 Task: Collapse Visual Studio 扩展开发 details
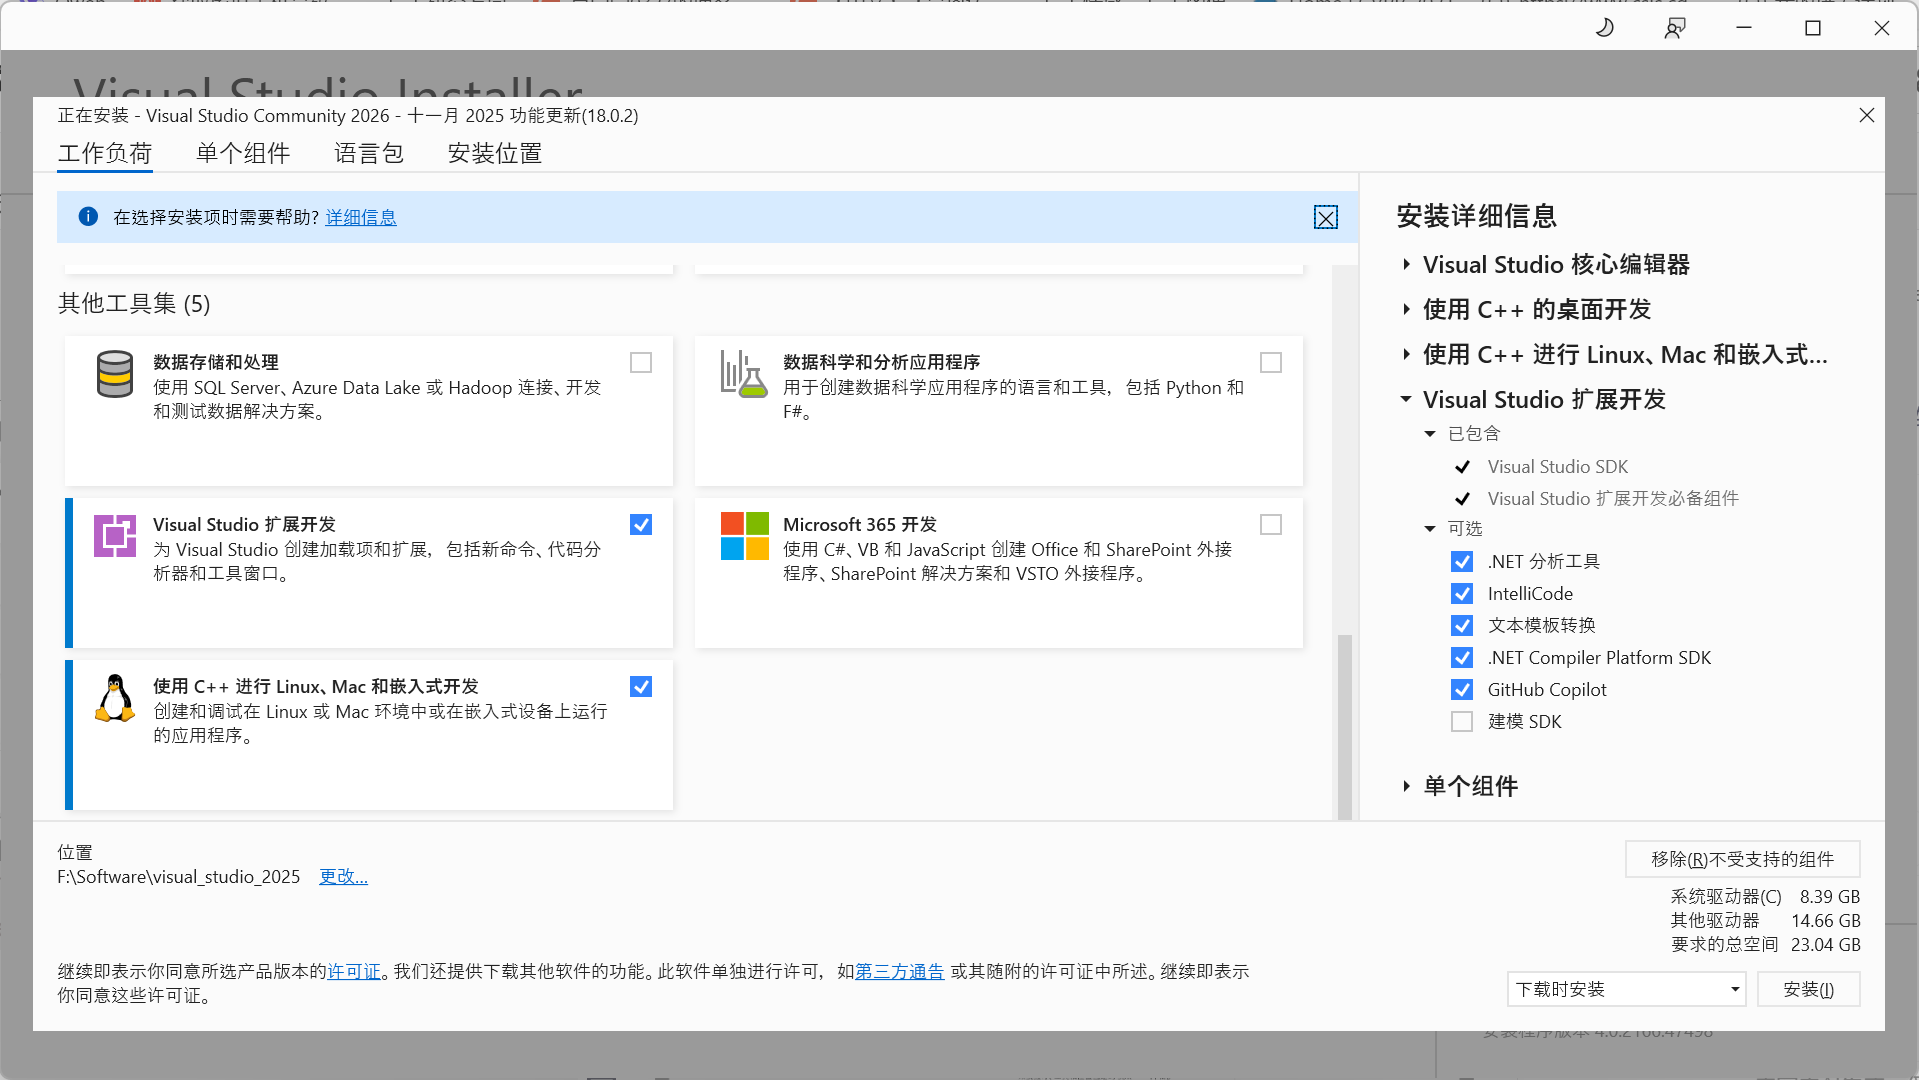tap(1406, 399)
